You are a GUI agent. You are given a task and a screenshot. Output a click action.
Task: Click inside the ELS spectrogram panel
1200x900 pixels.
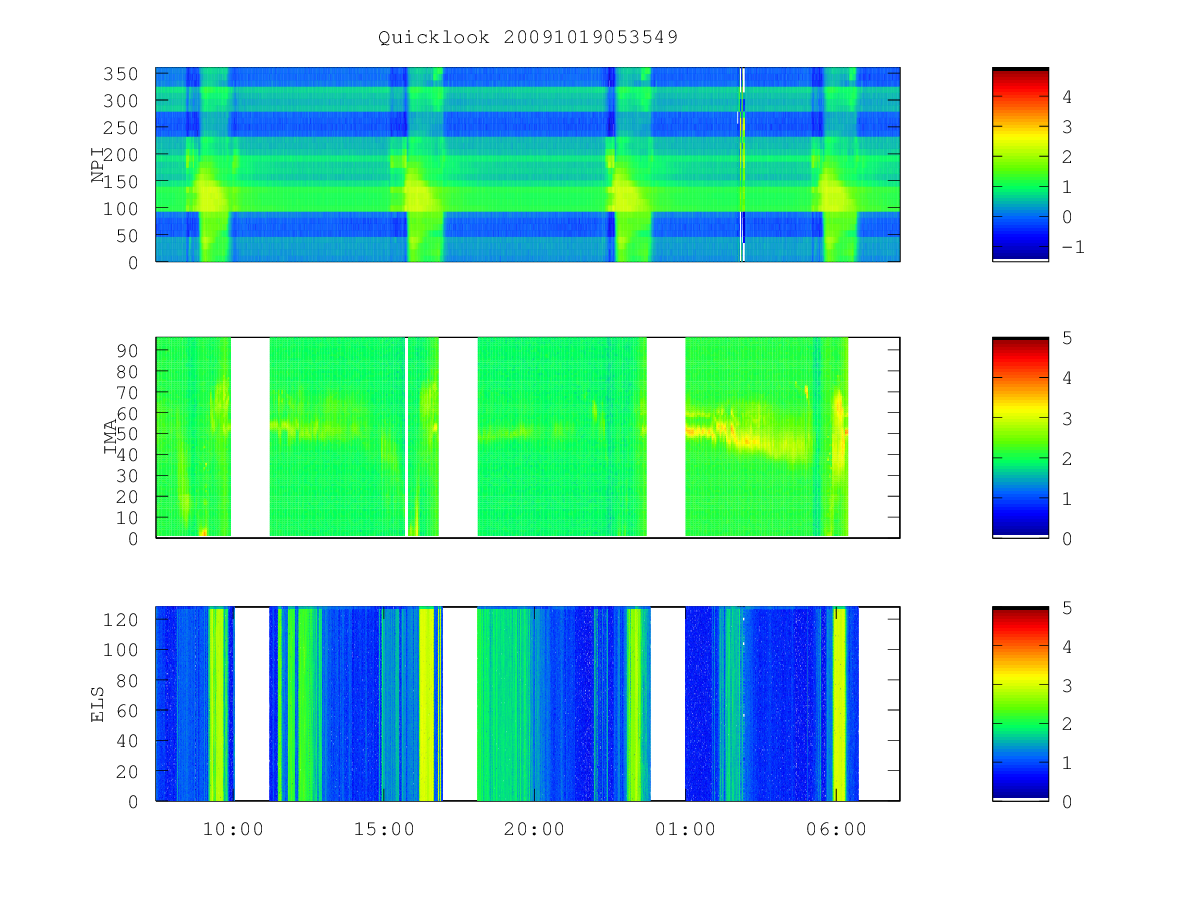coord(528,704)
